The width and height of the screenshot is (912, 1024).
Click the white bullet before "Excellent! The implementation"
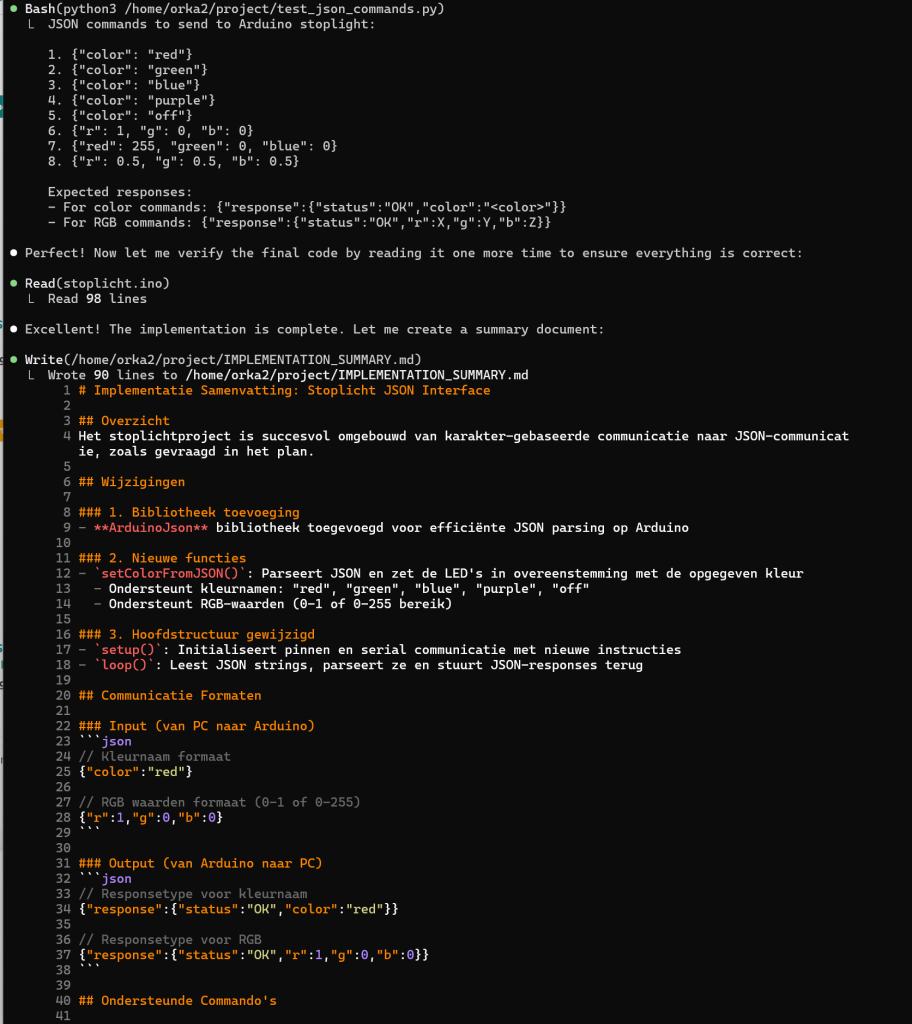pos(13,329)
